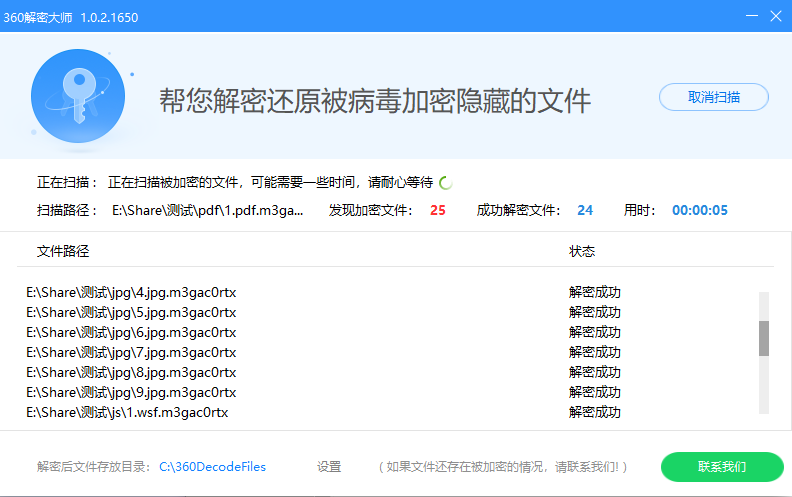
Task: Click the scan path E:\Share\测试\pdf\1.pdf.m3ga...
Action: click(208, 210)
